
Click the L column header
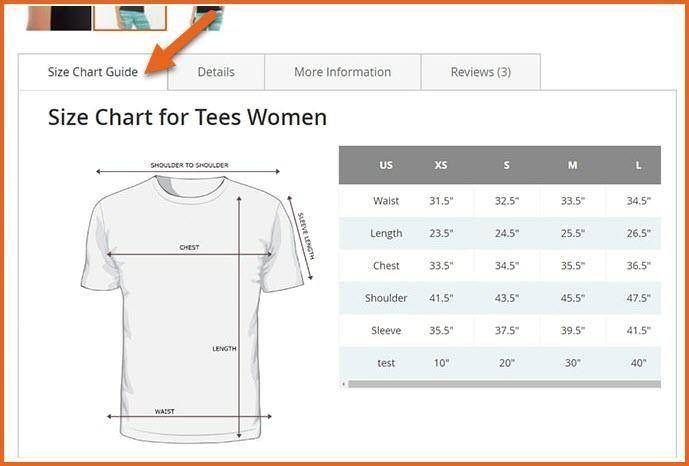638,165
